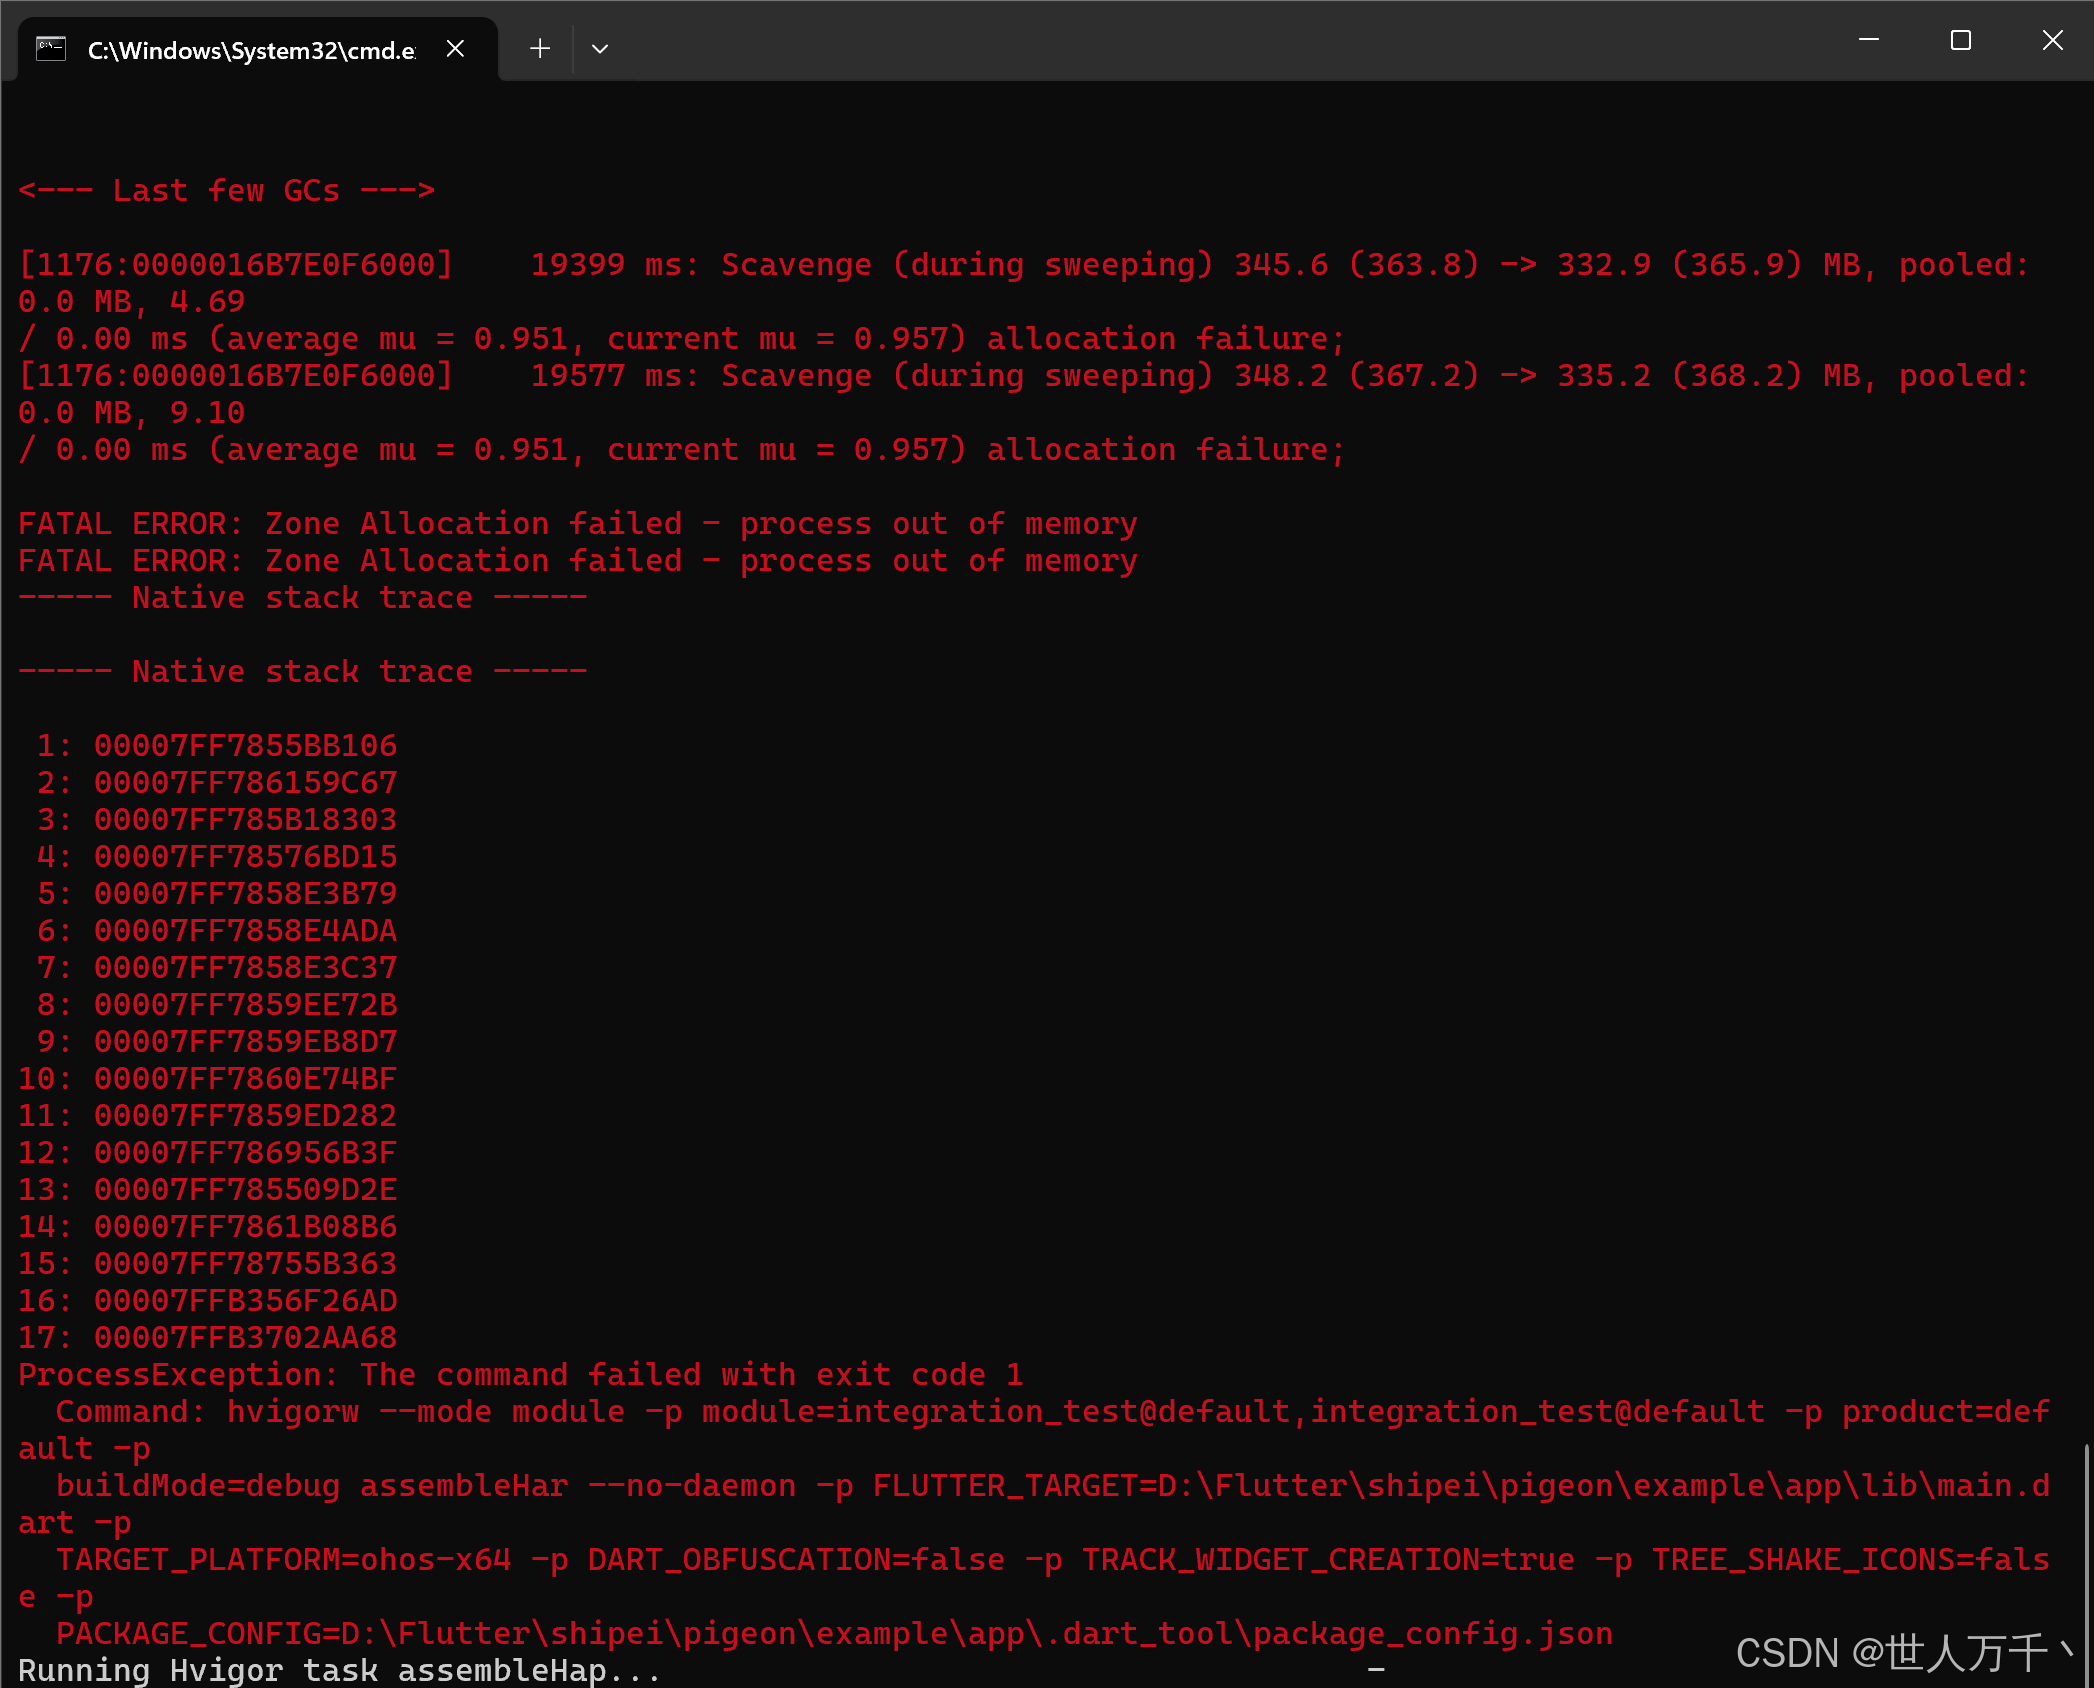This screenshot has height=1688, width=2094.
Task: Click the cmd icon on the terminal tab
Action: (51, 48)
